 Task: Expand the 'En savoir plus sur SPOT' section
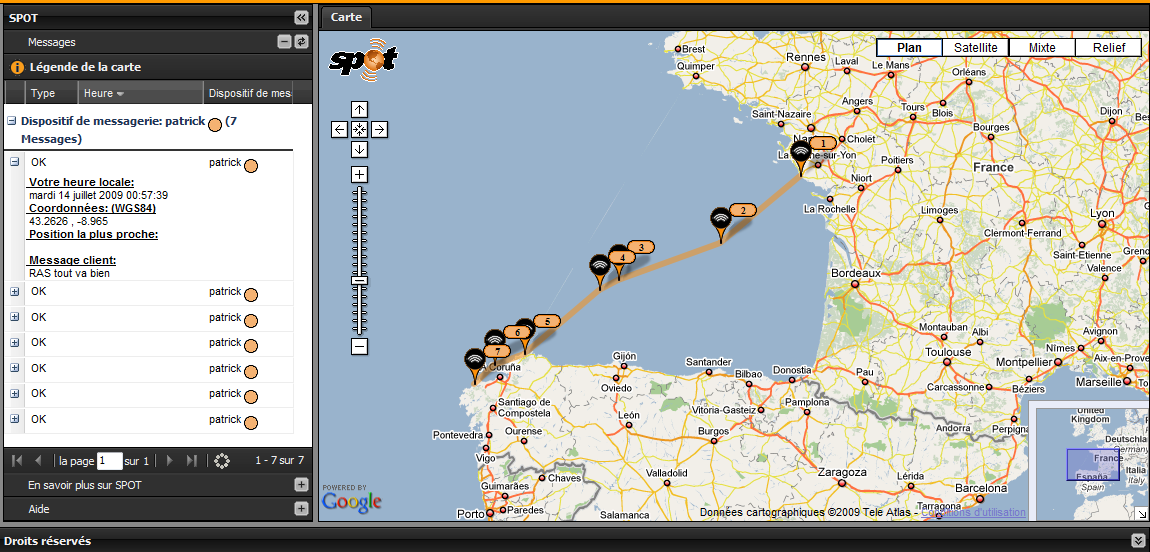[x=301, y=485]
